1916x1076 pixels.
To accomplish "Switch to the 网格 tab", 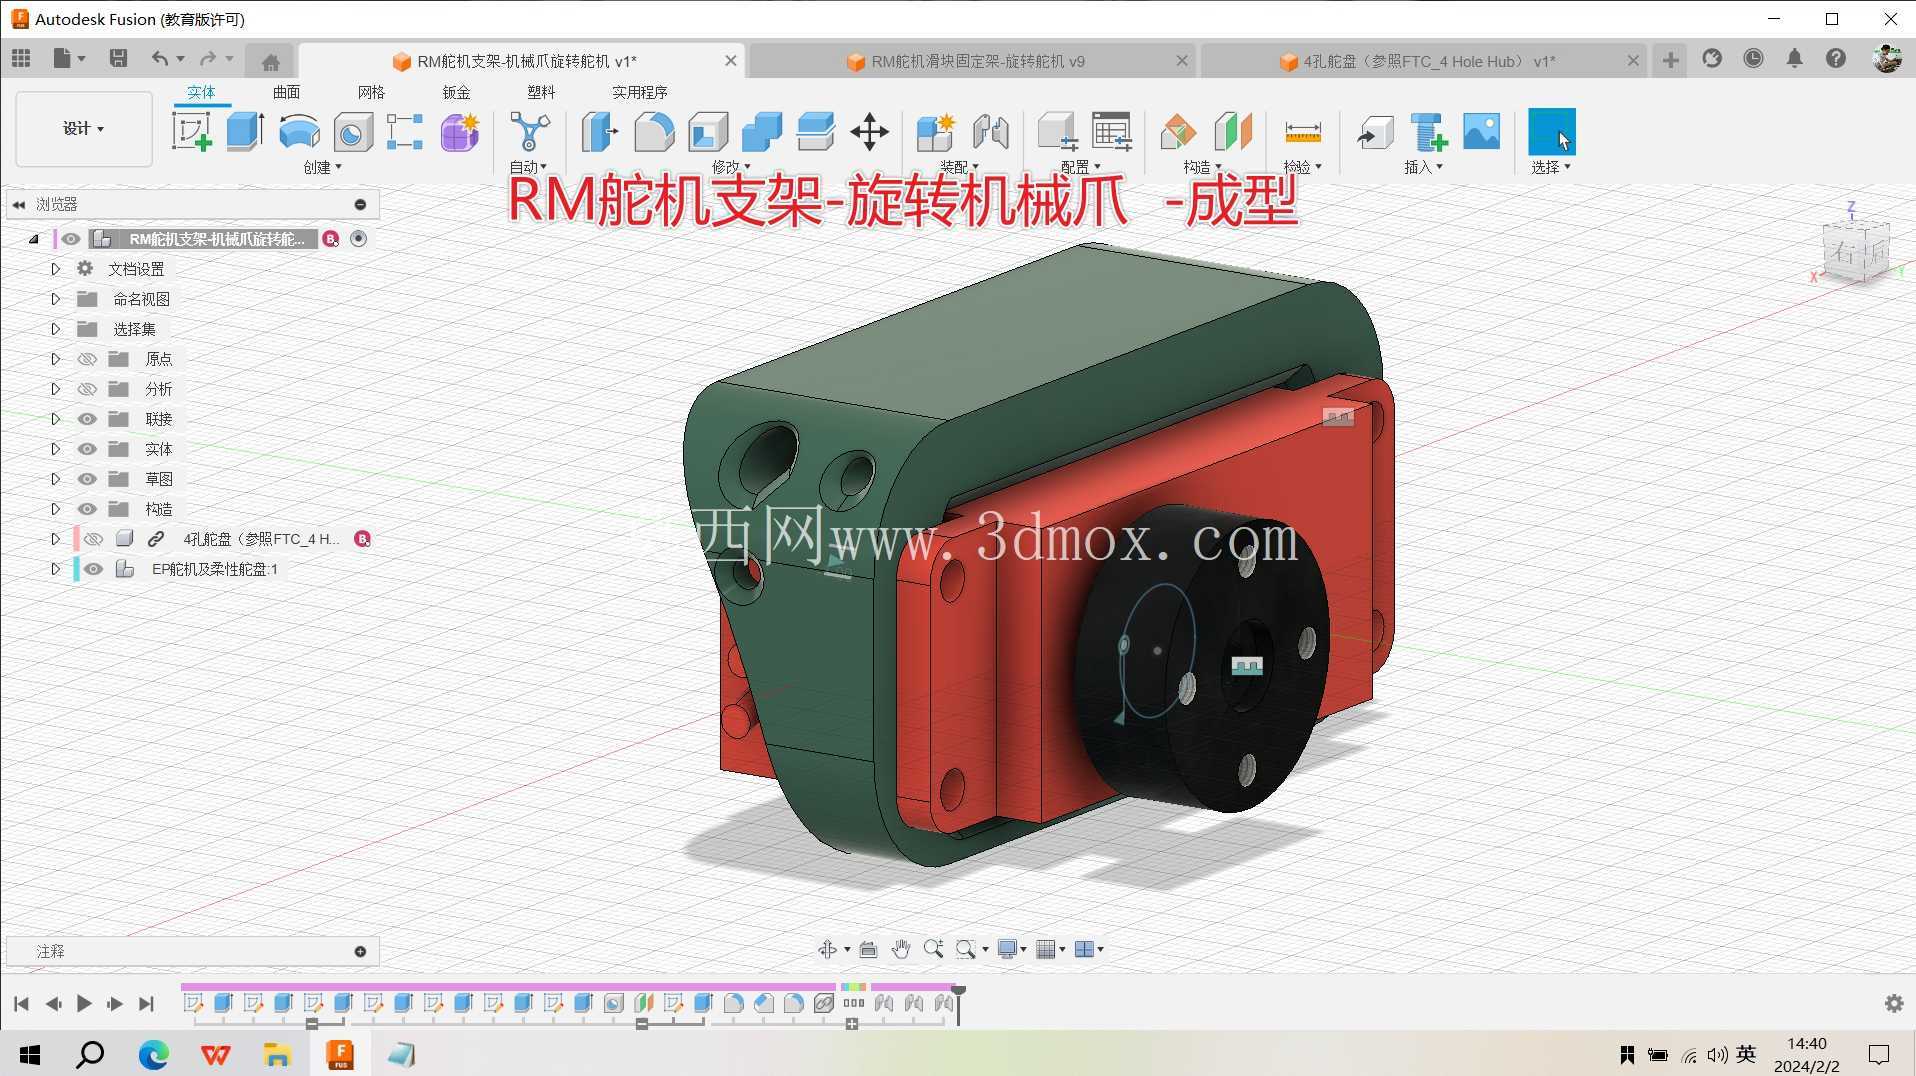I will point(371,92).
